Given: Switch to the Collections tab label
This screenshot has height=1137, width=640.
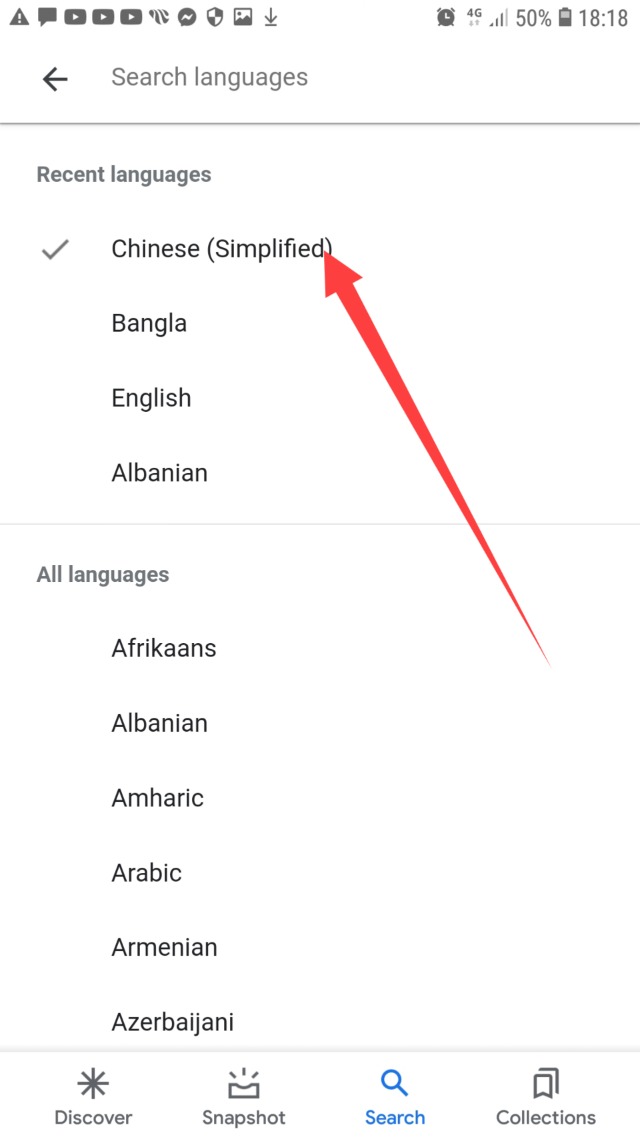Looking at the screenshot, I should point(545,1117).
